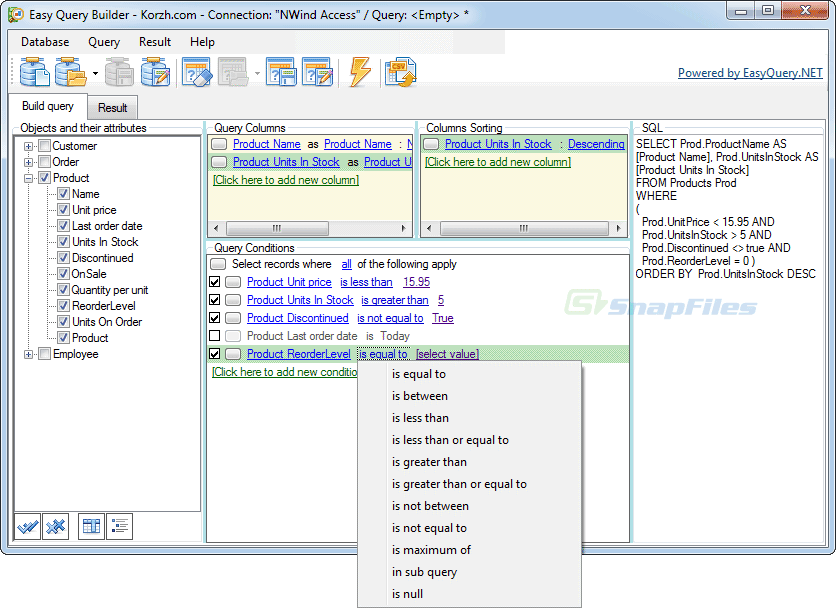Image resolution: width=836 pixels, height=608 pixels.
Task: Expand the Employee tree node
Action: tap(28, 354)
